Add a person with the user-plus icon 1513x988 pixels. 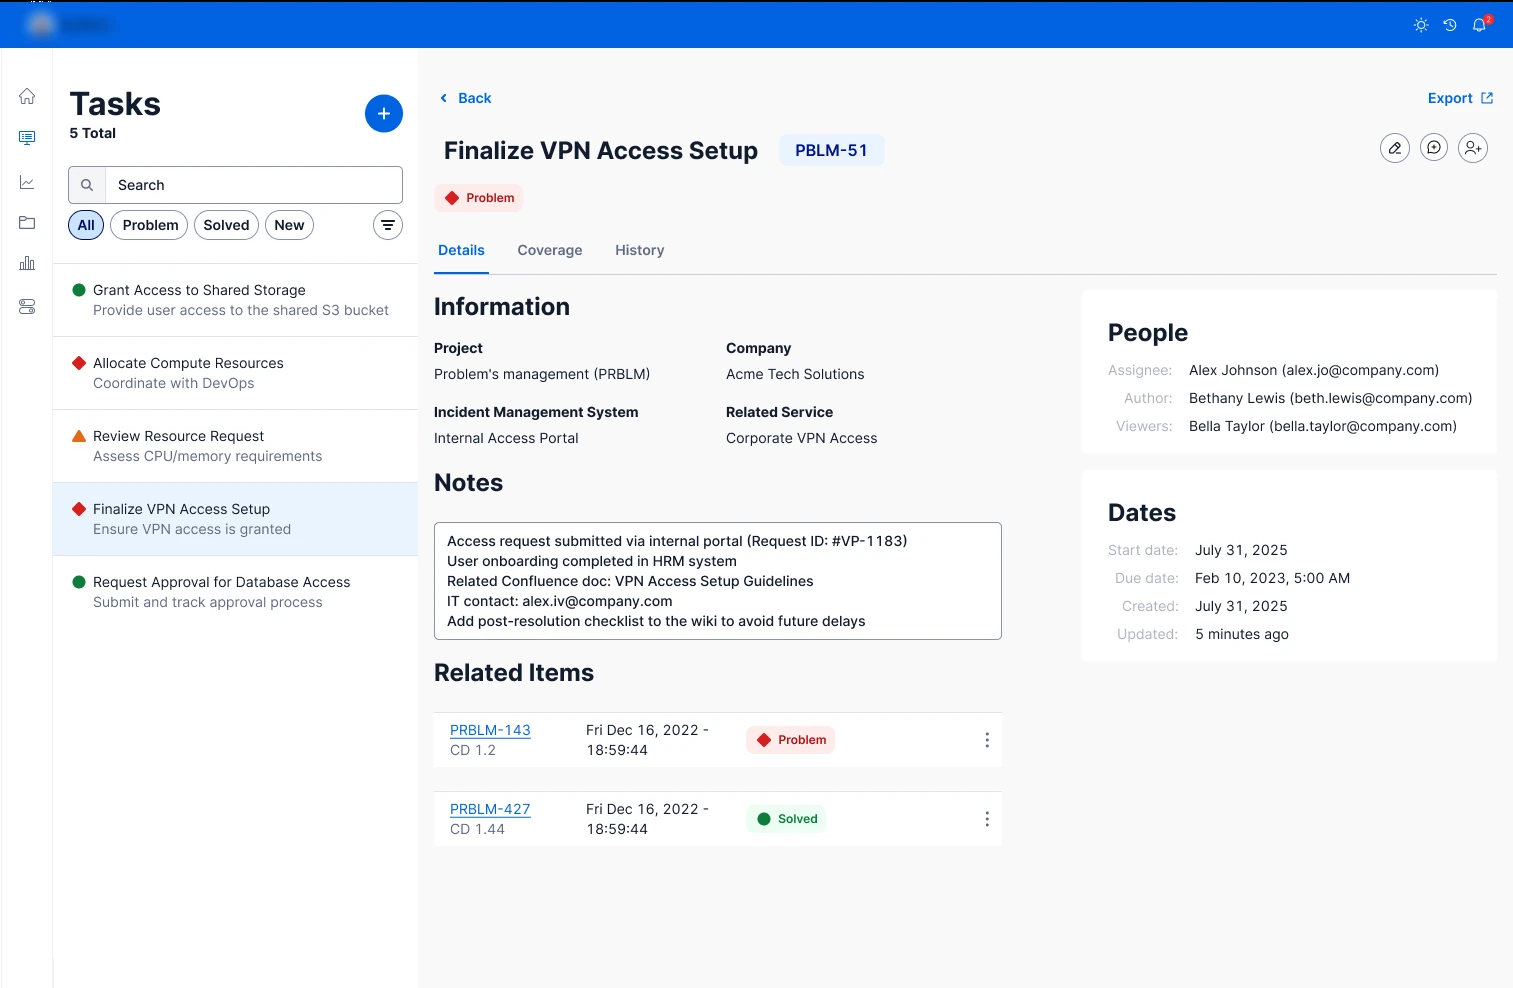click(x=1473, y=148)
